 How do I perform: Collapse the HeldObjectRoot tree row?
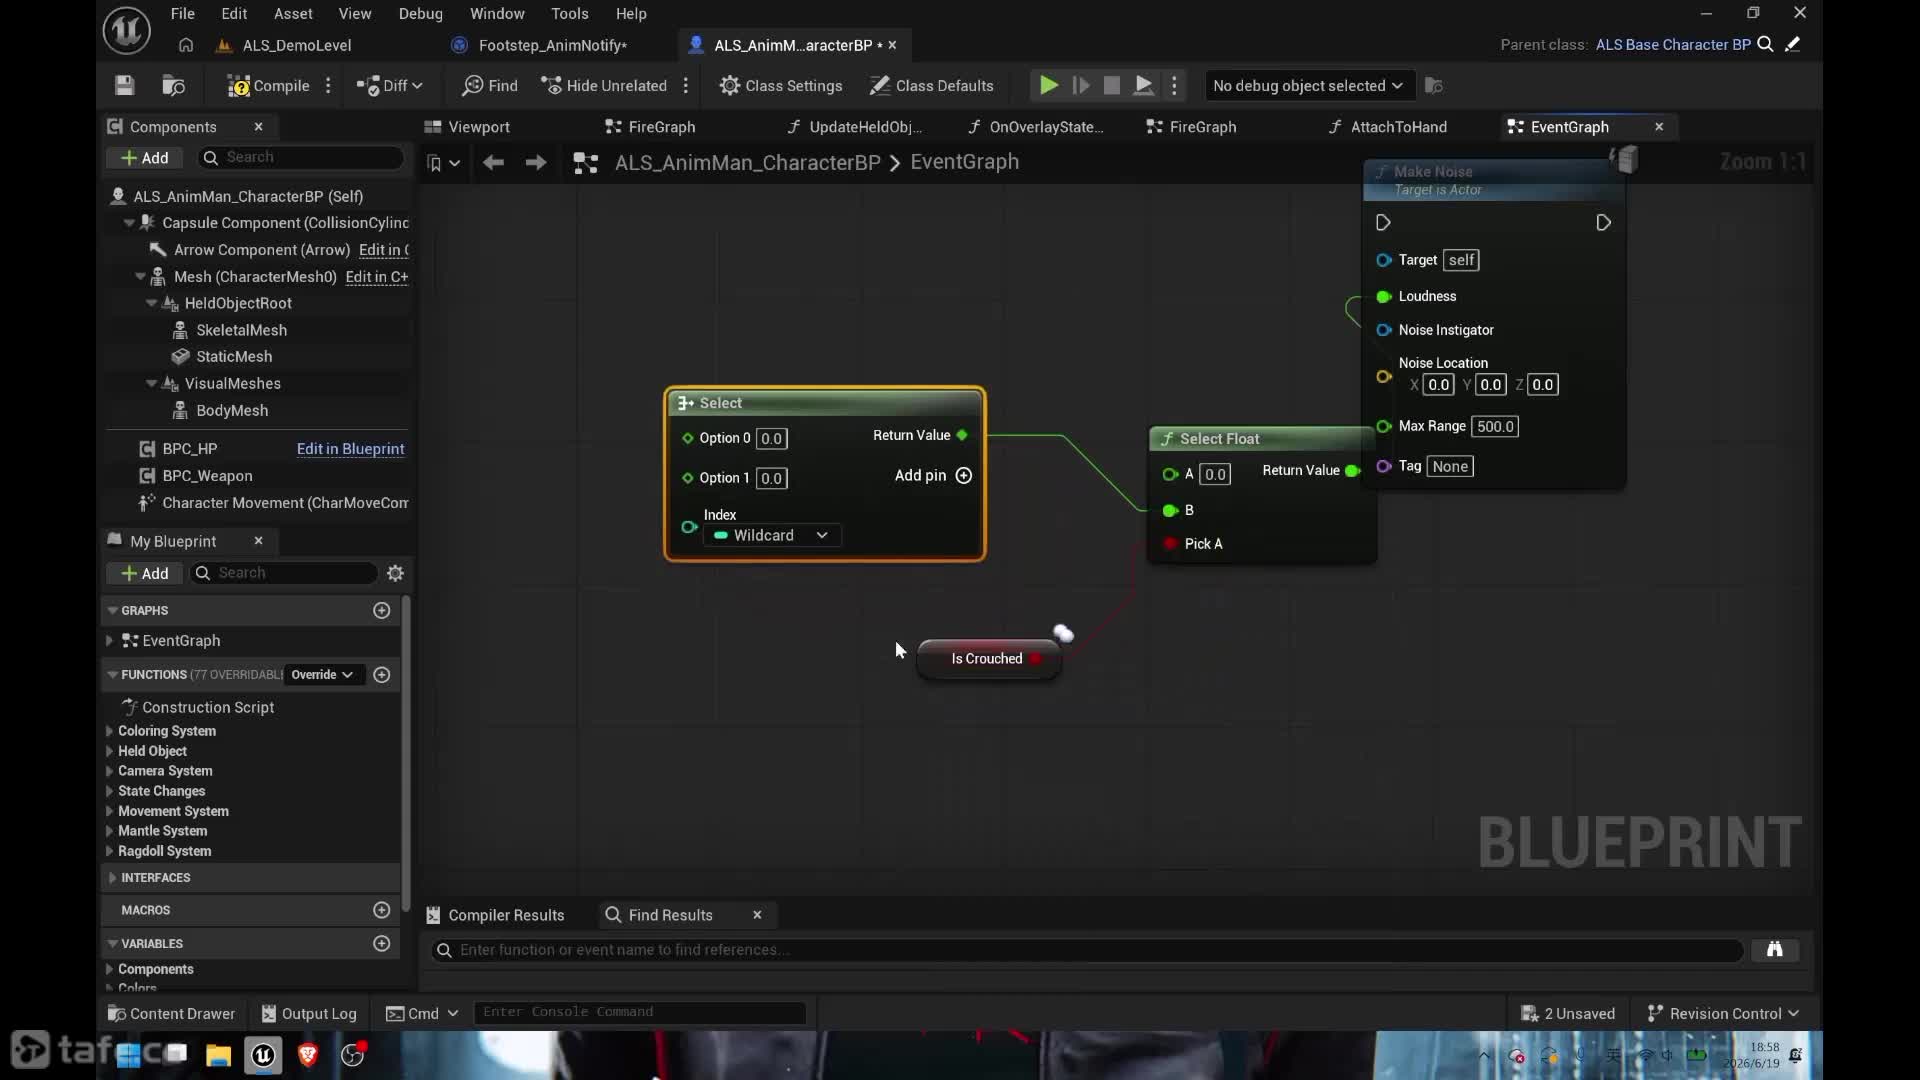click(151, 303)
